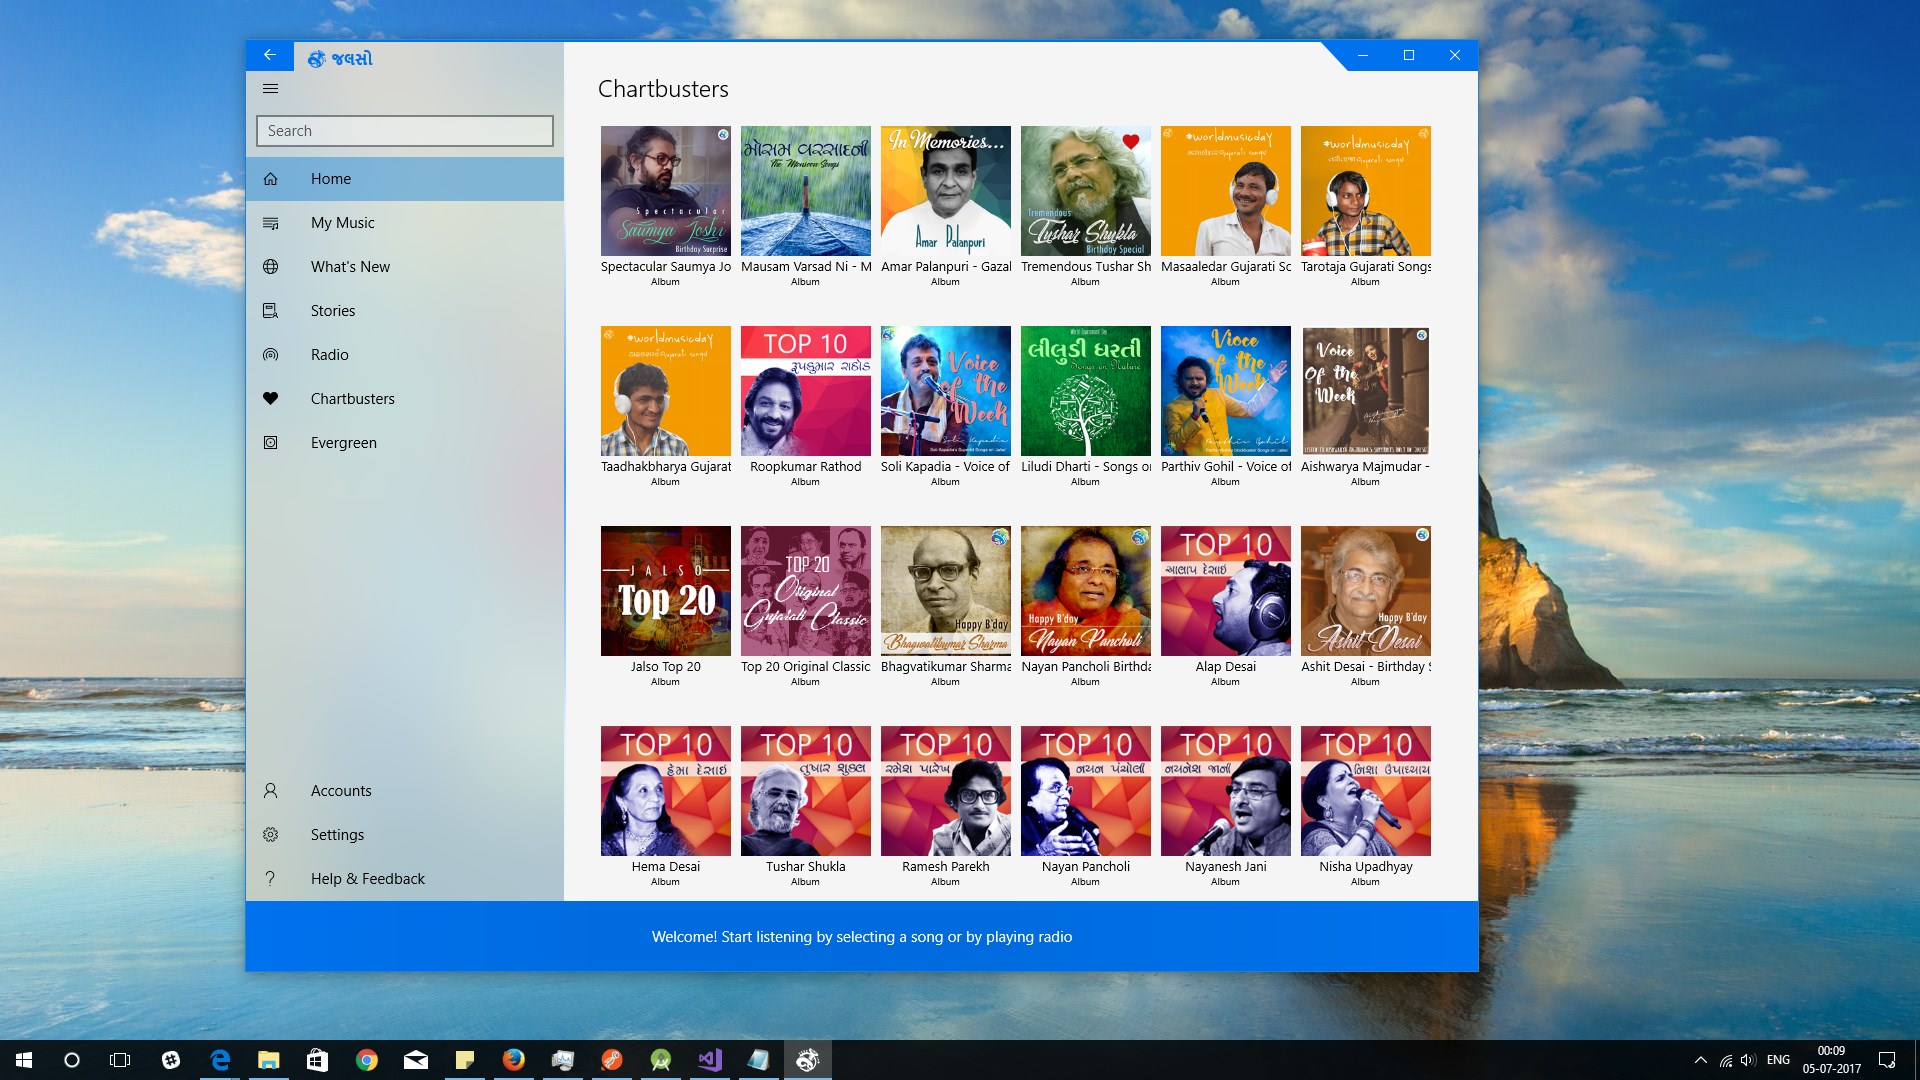Select the Stories sidebar icon

tap(270, 311)
